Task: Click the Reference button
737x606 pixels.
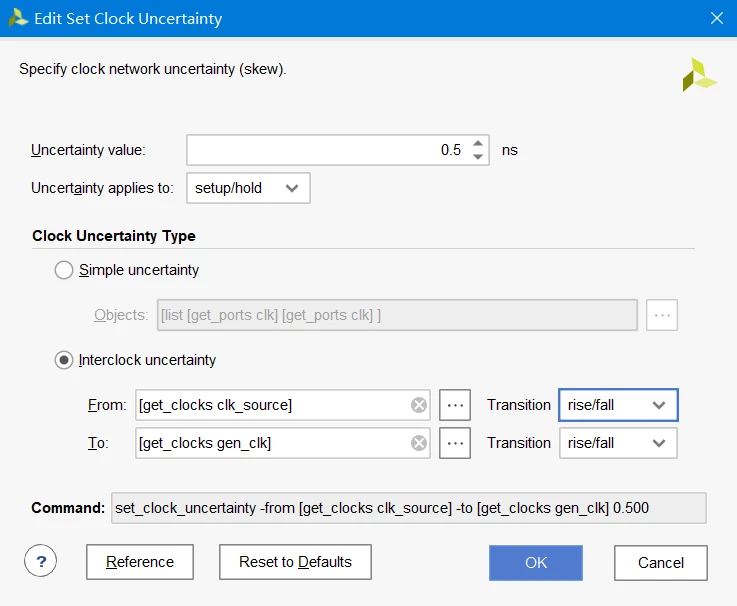Action: pyautogui.click(x=140, y=562)
